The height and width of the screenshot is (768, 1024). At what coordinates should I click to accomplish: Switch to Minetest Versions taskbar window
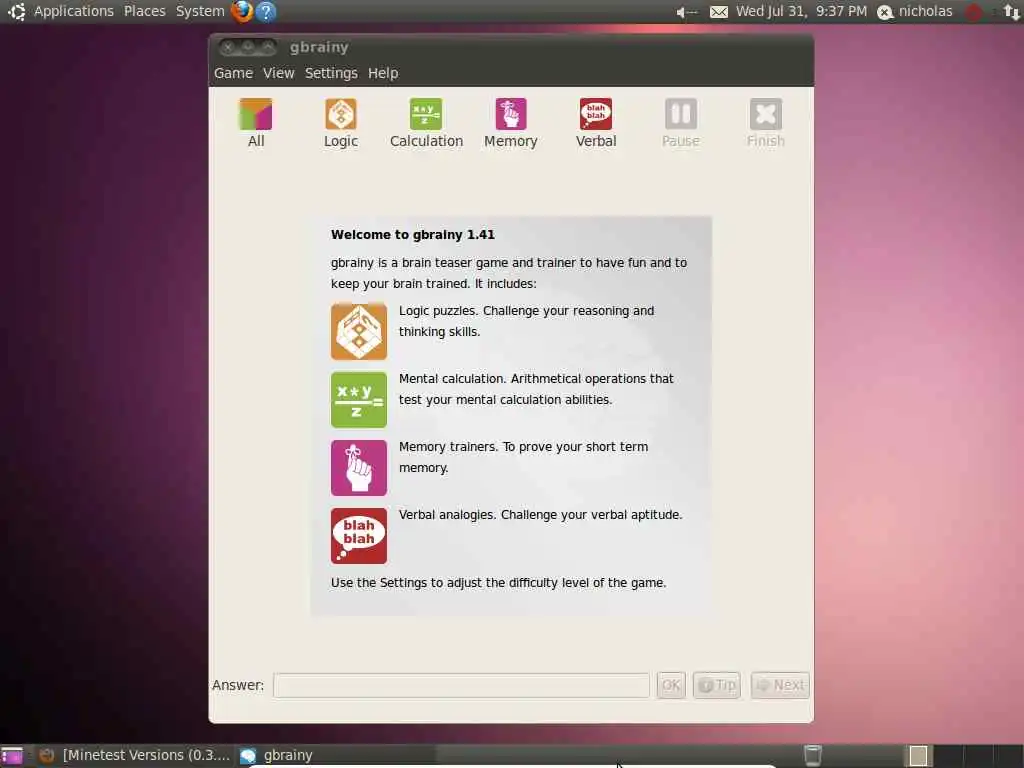[135, 755]
